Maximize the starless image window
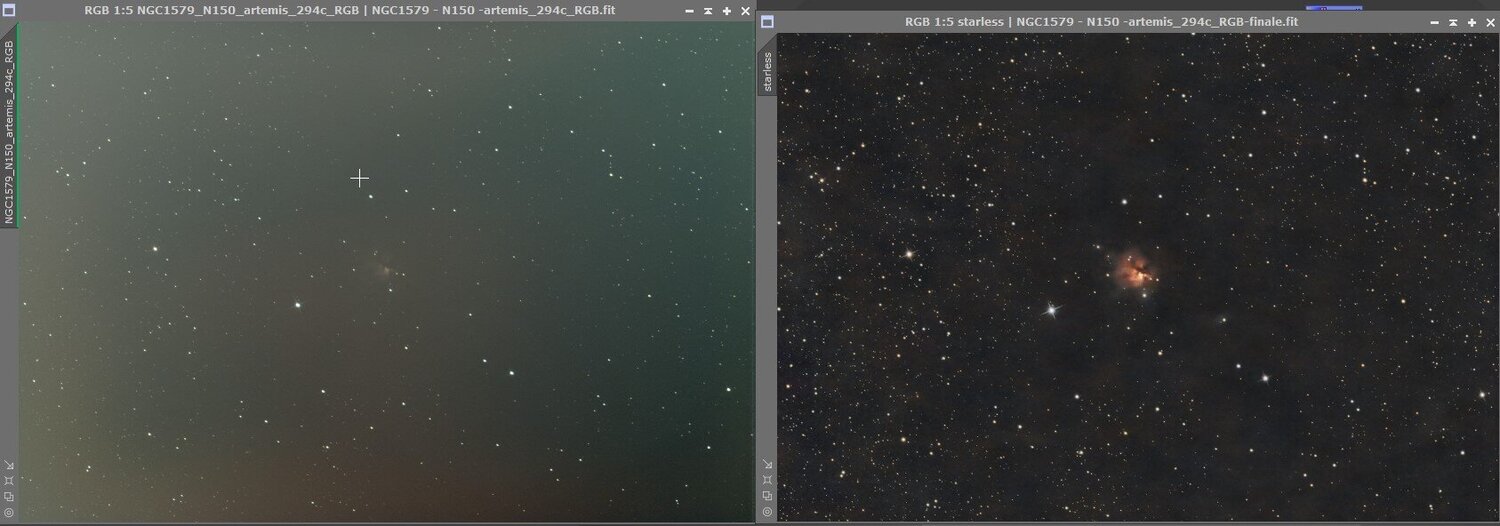The width and height of the screenshot is (1500, 526). click(x=1470, y=22)
